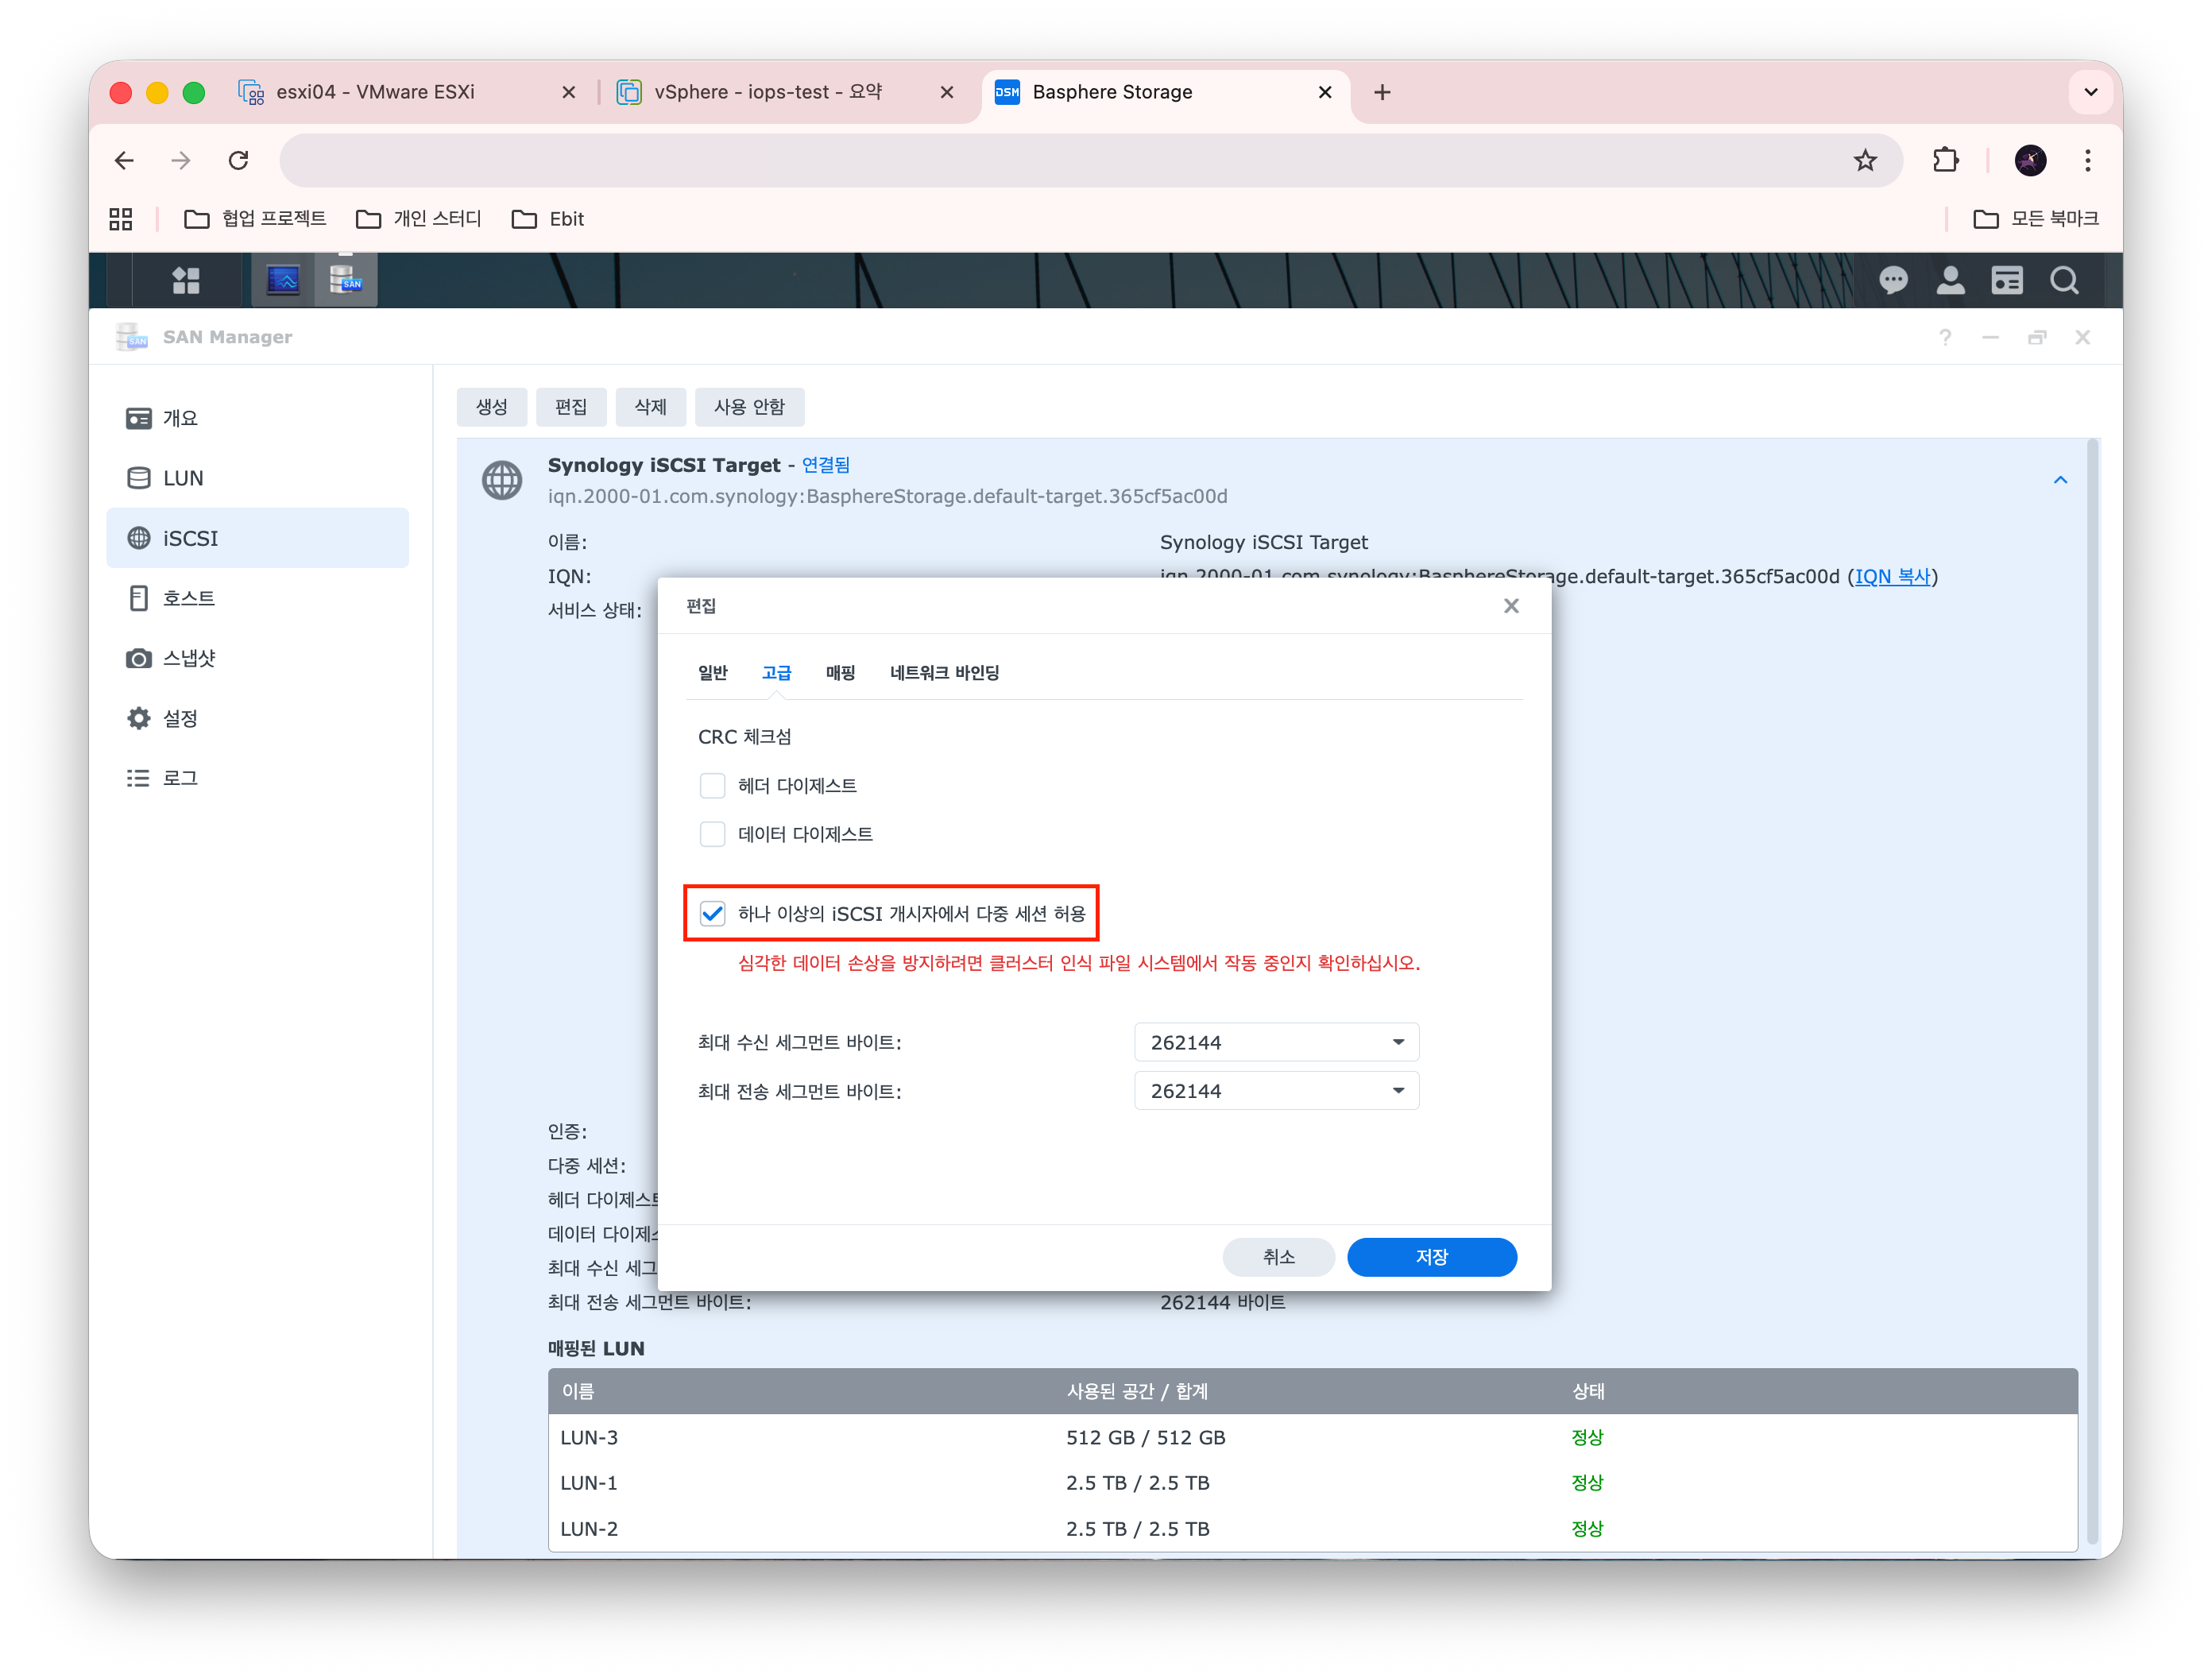Open the DSM main menu grid icon
The height and width of the screenshot is (1678, 2212).
click(186, 281)
